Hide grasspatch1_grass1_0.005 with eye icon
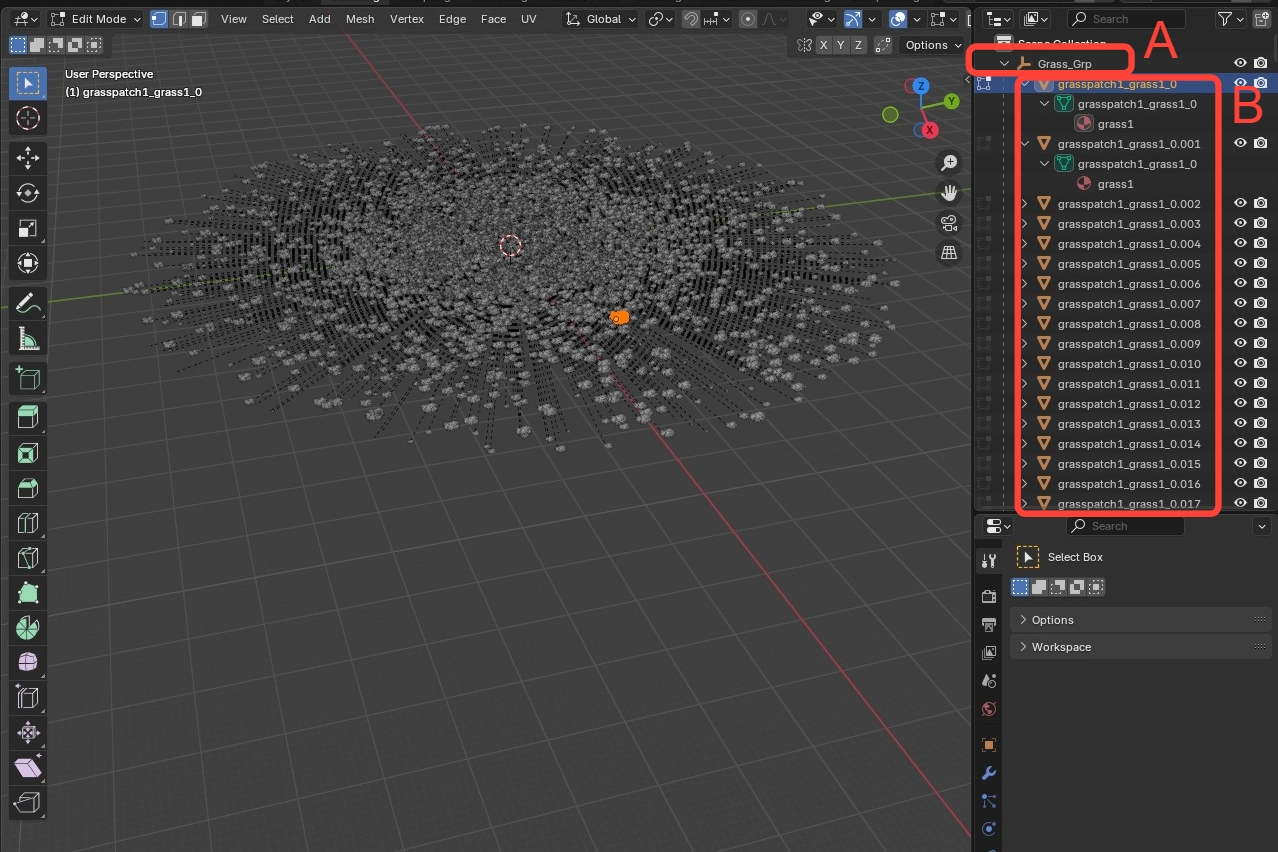The width and height of the screenshot is (1278, 852). pyautogui.click(x=1240, y=264)
